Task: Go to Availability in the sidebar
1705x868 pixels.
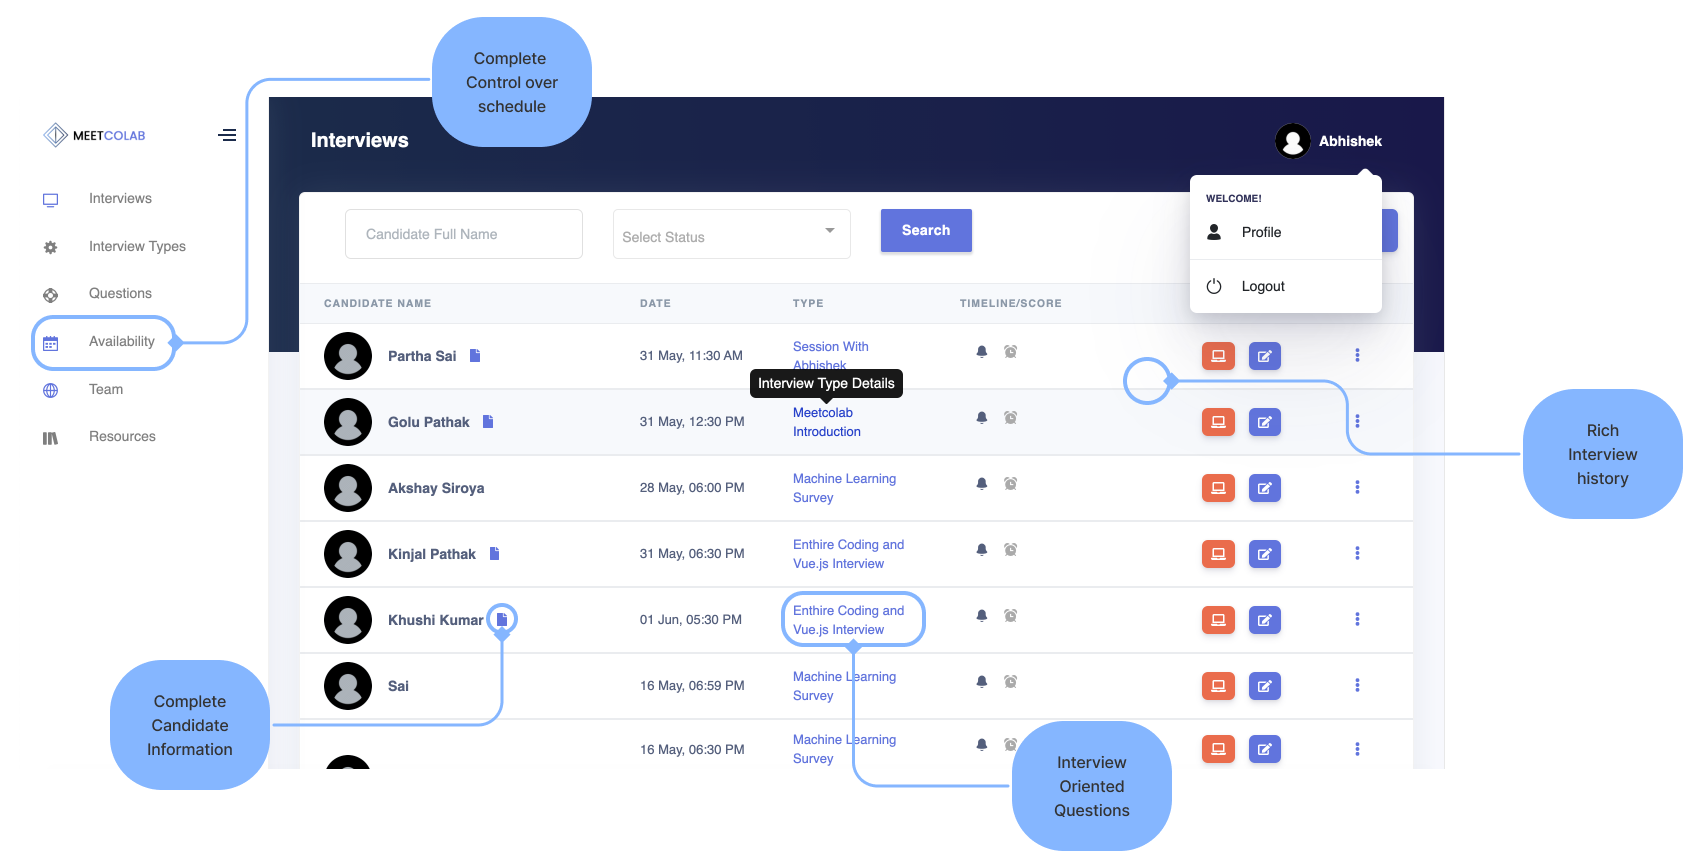Action: (121, 342)
